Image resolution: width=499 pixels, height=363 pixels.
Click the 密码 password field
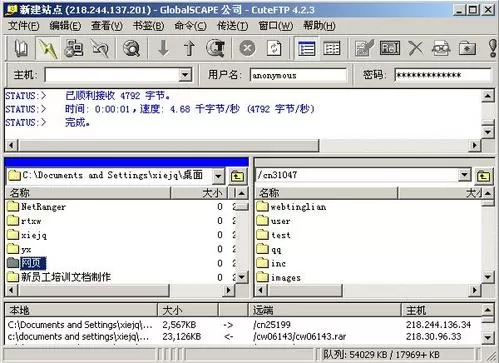click(x=442, y=75)
